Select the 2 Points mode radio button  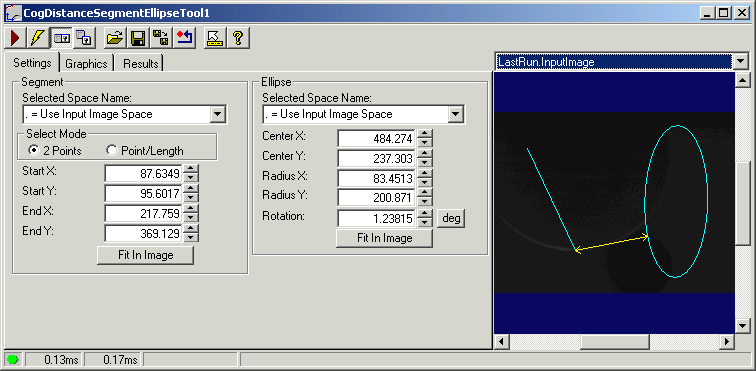(x=34, y=151)
